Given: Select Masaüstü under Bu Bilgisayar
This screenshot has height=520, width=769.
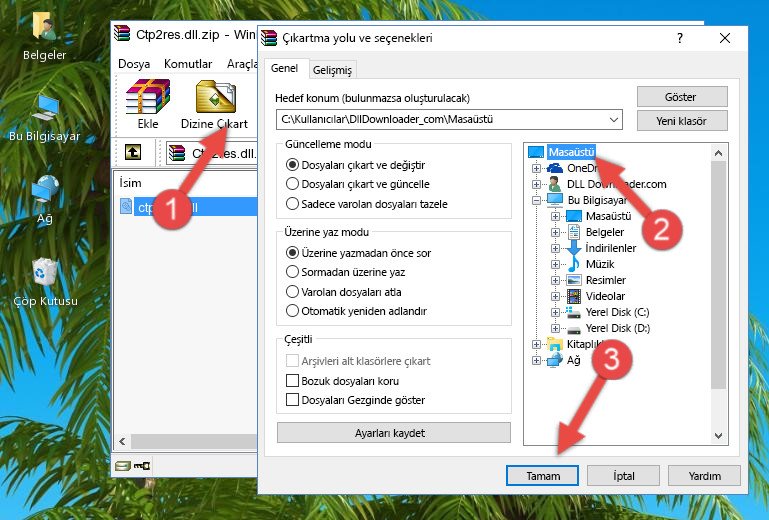Looking at the screenshot, I should point(598,216).
